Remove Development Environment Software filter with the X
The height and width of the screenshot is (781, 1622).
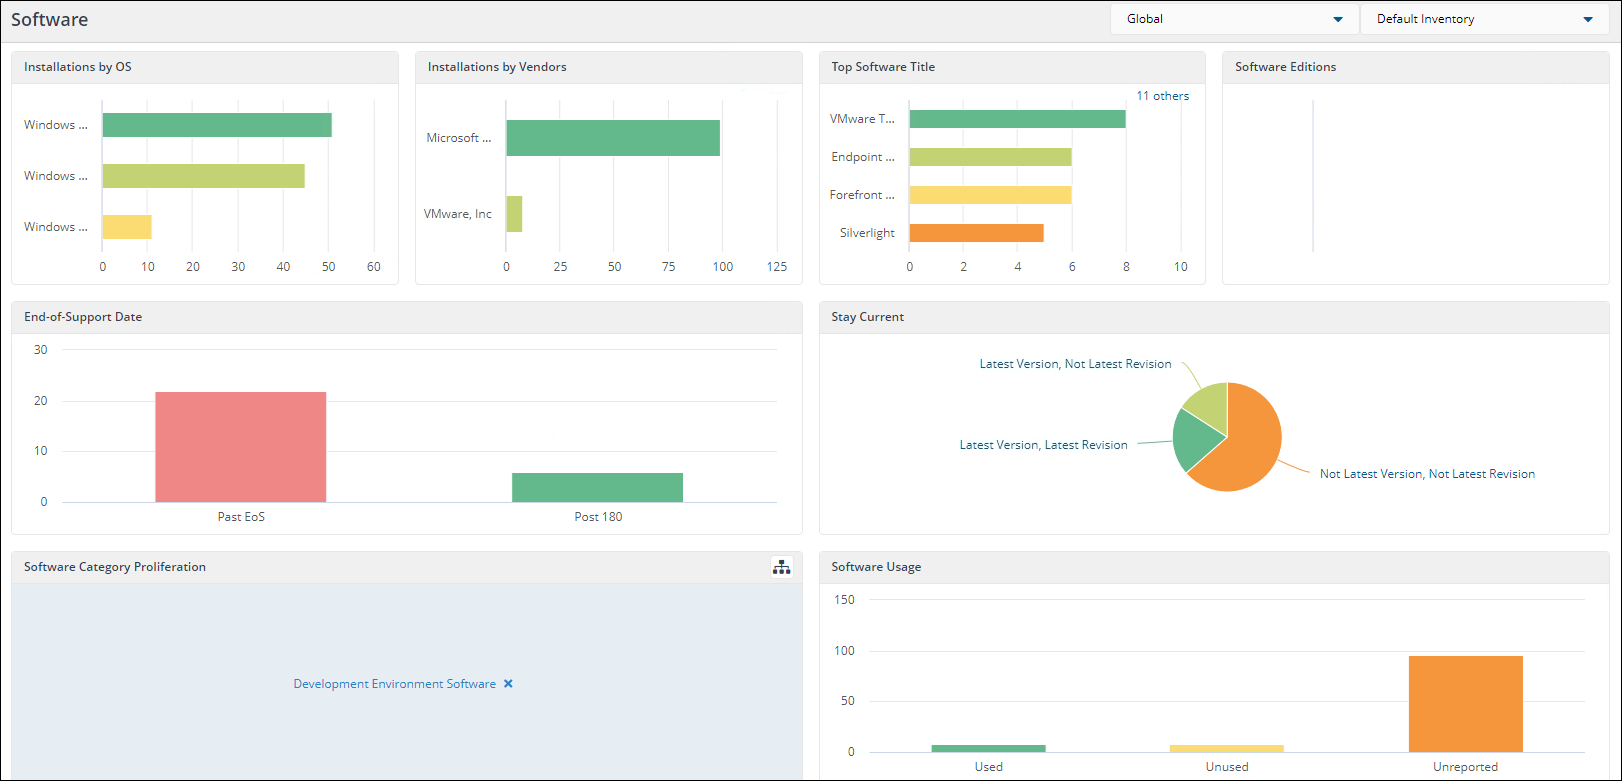point(508,684)
